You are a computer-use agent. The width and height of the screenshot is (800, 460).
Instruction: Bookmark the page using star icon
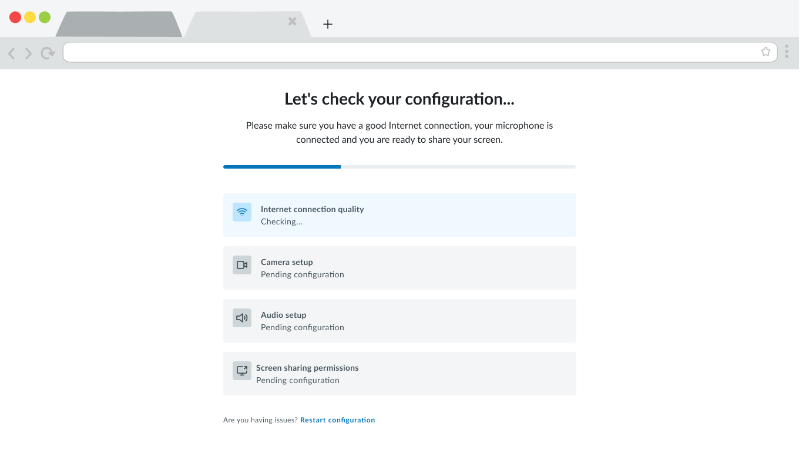tap(765, 52)
